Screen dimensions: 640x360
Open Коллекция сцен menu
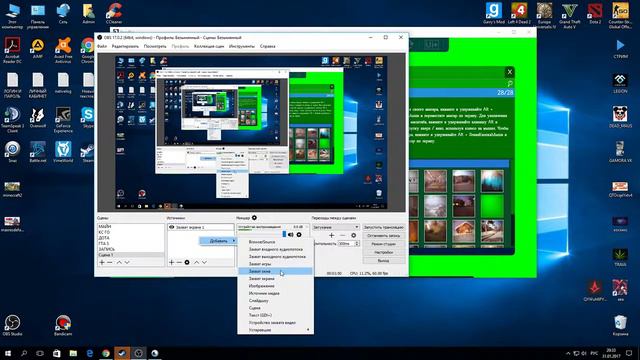tap(209, 46)
